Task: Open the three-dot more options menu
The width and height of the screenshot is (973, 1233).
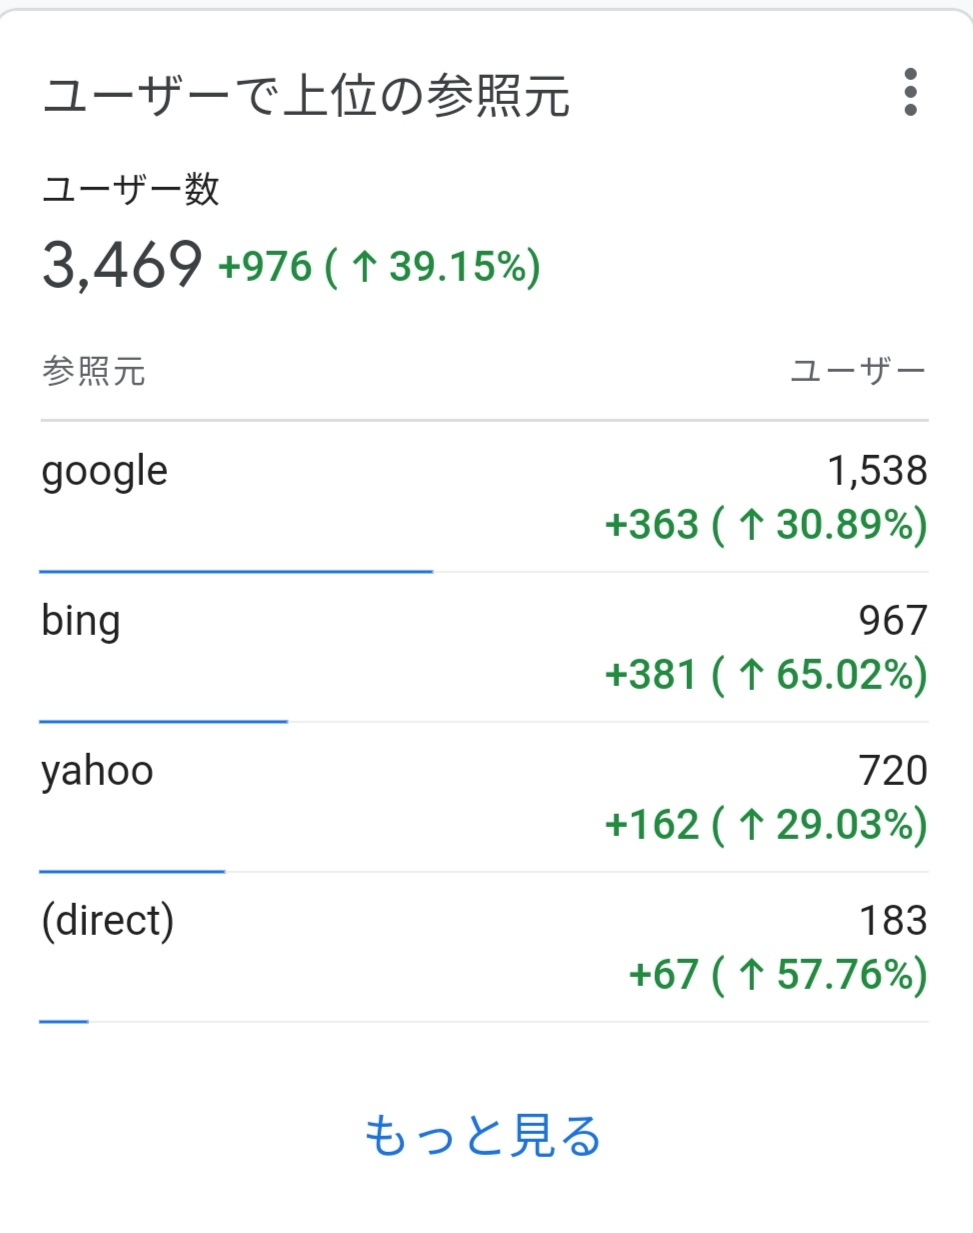Action: (x=910, y=92)
